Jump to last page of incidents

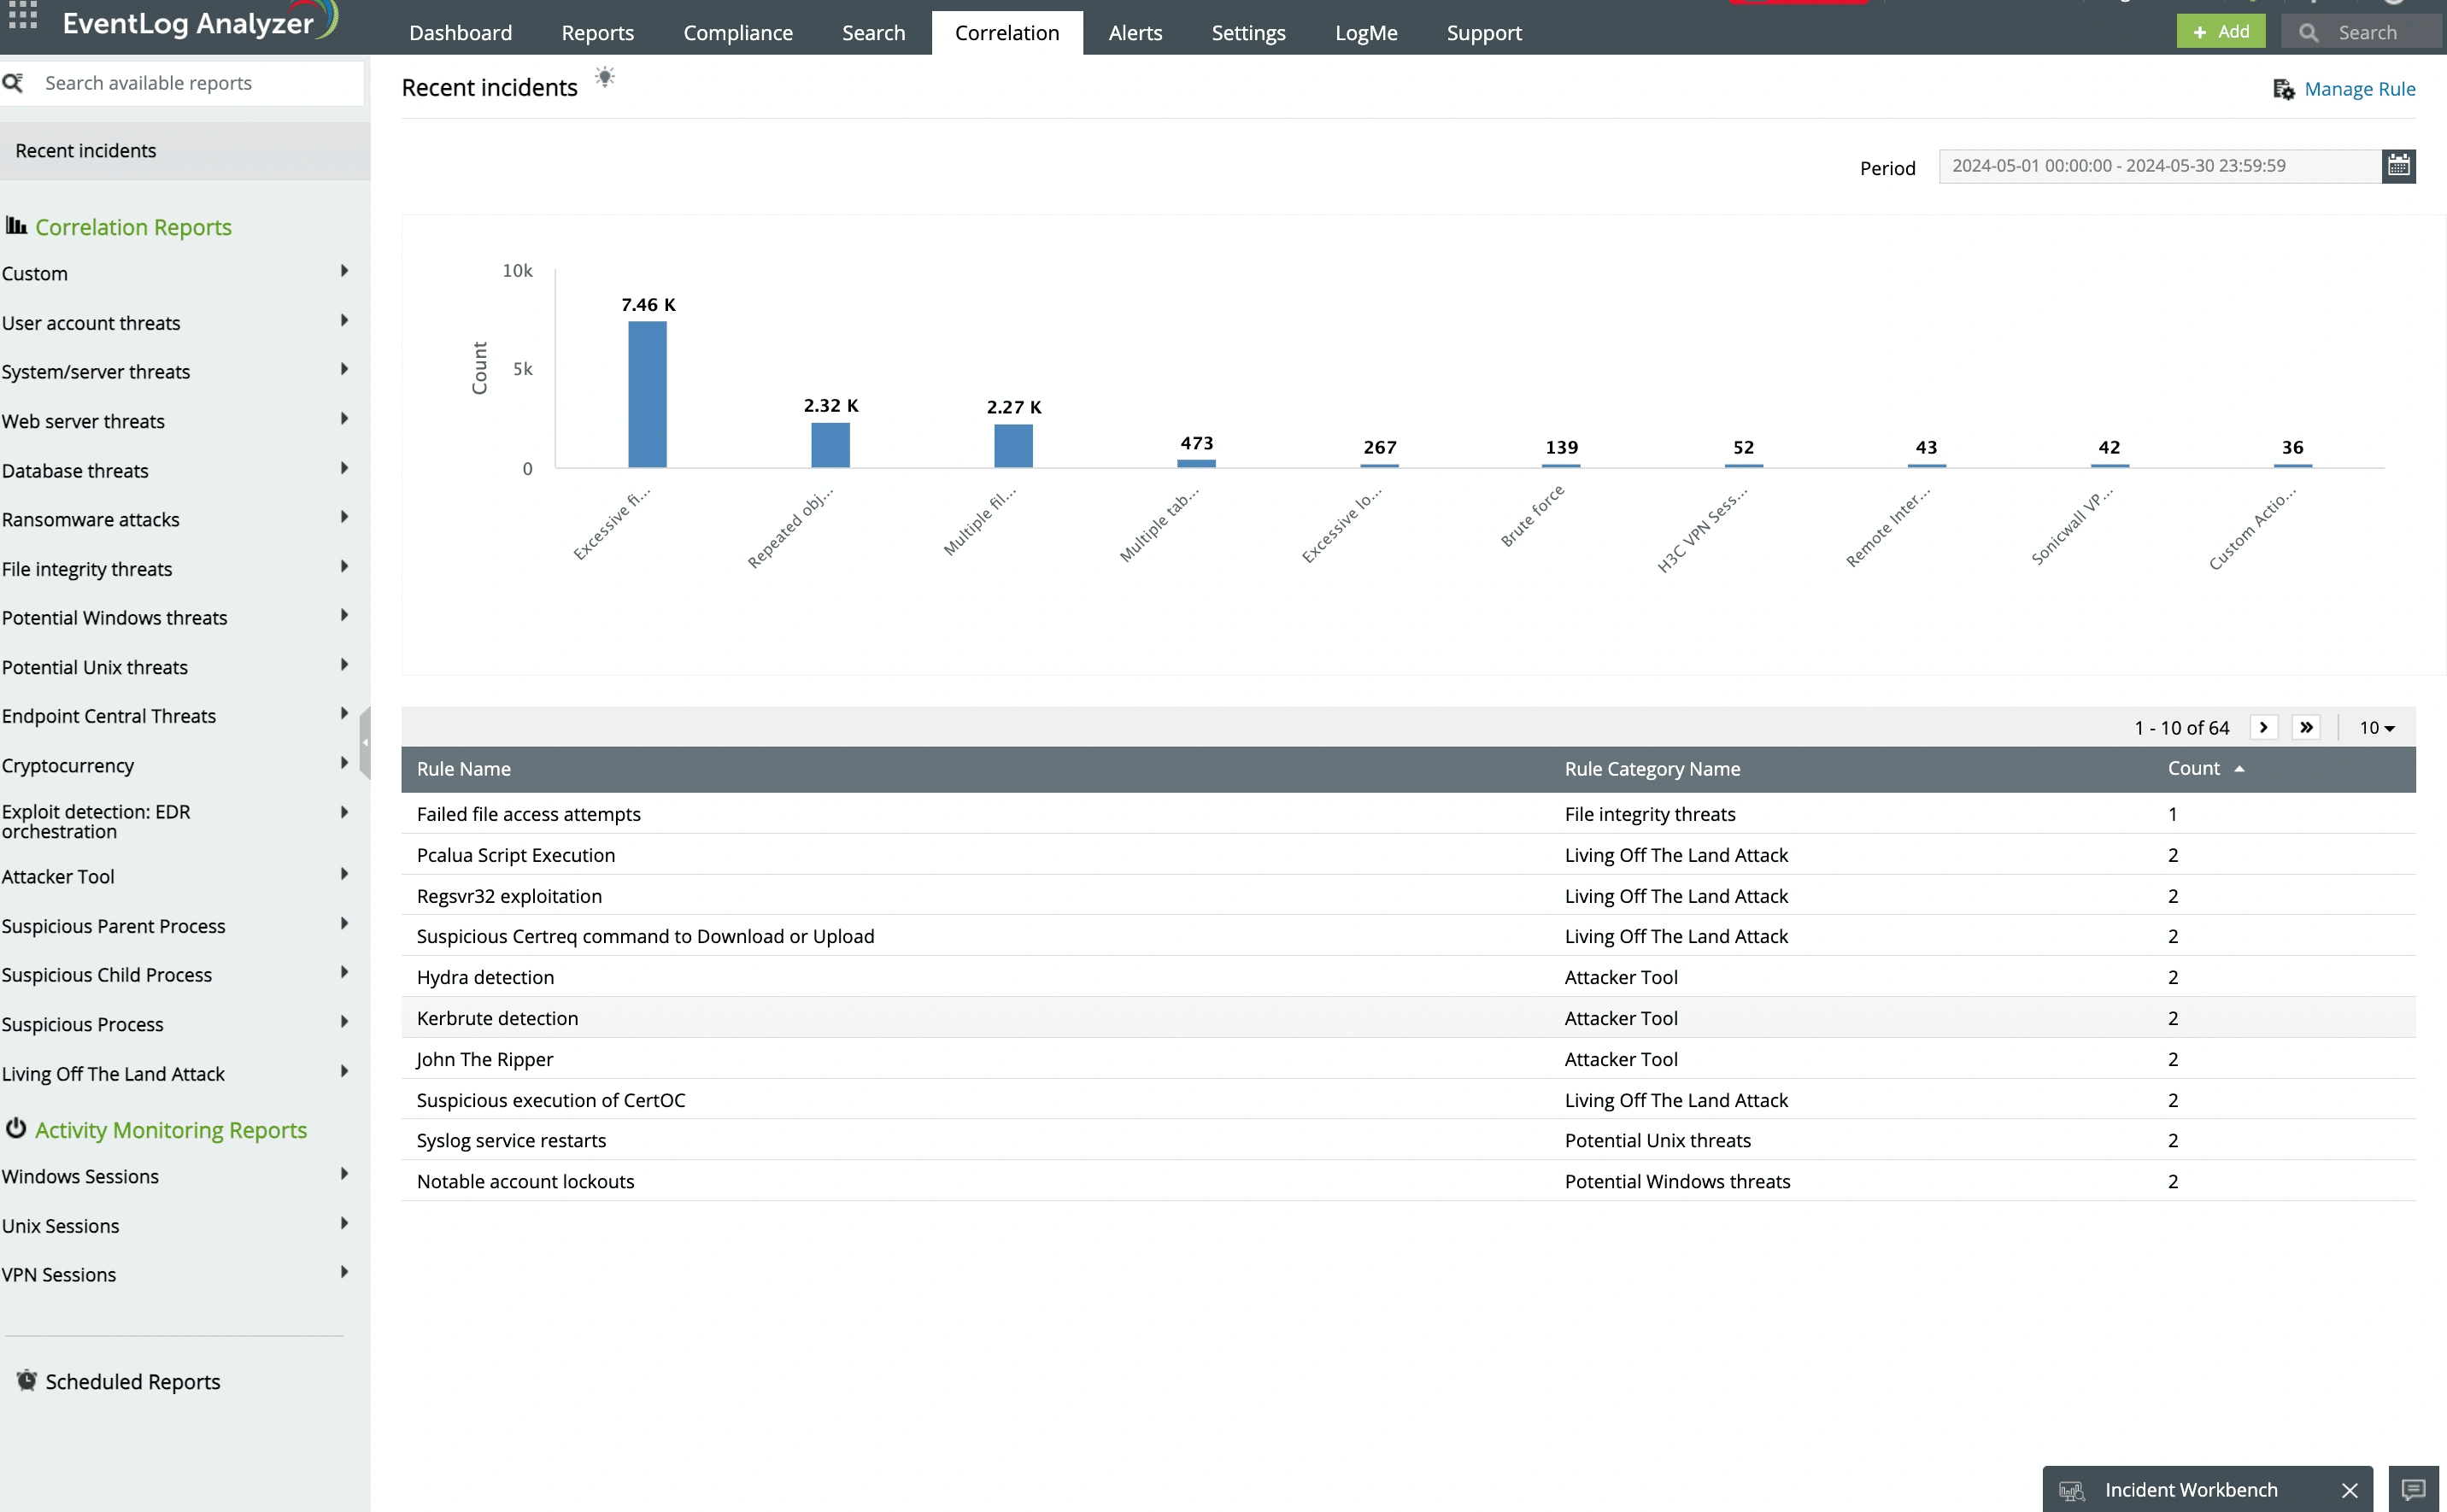click(x=2305, y=727)
